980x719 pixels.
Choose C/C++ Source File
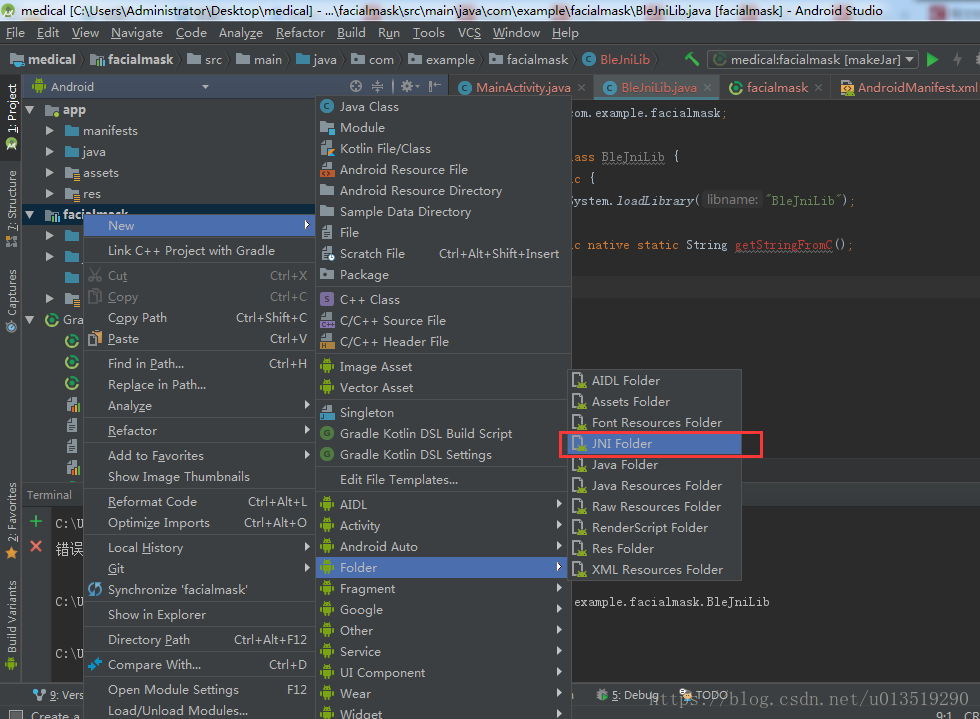(444, 321)
